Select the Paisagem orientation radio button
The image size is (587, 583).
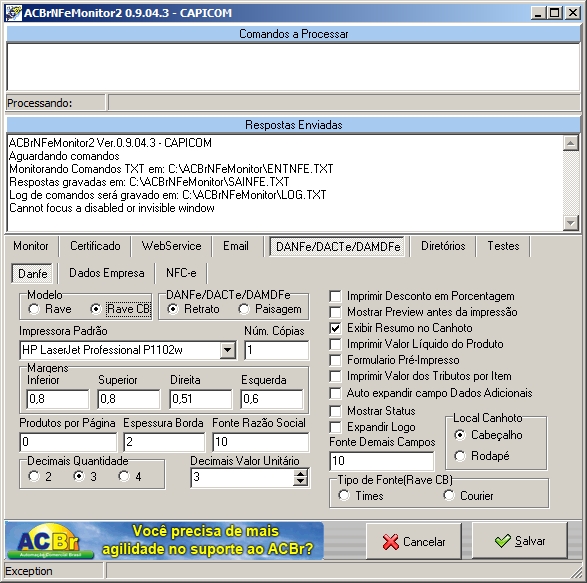pos(244,309)
